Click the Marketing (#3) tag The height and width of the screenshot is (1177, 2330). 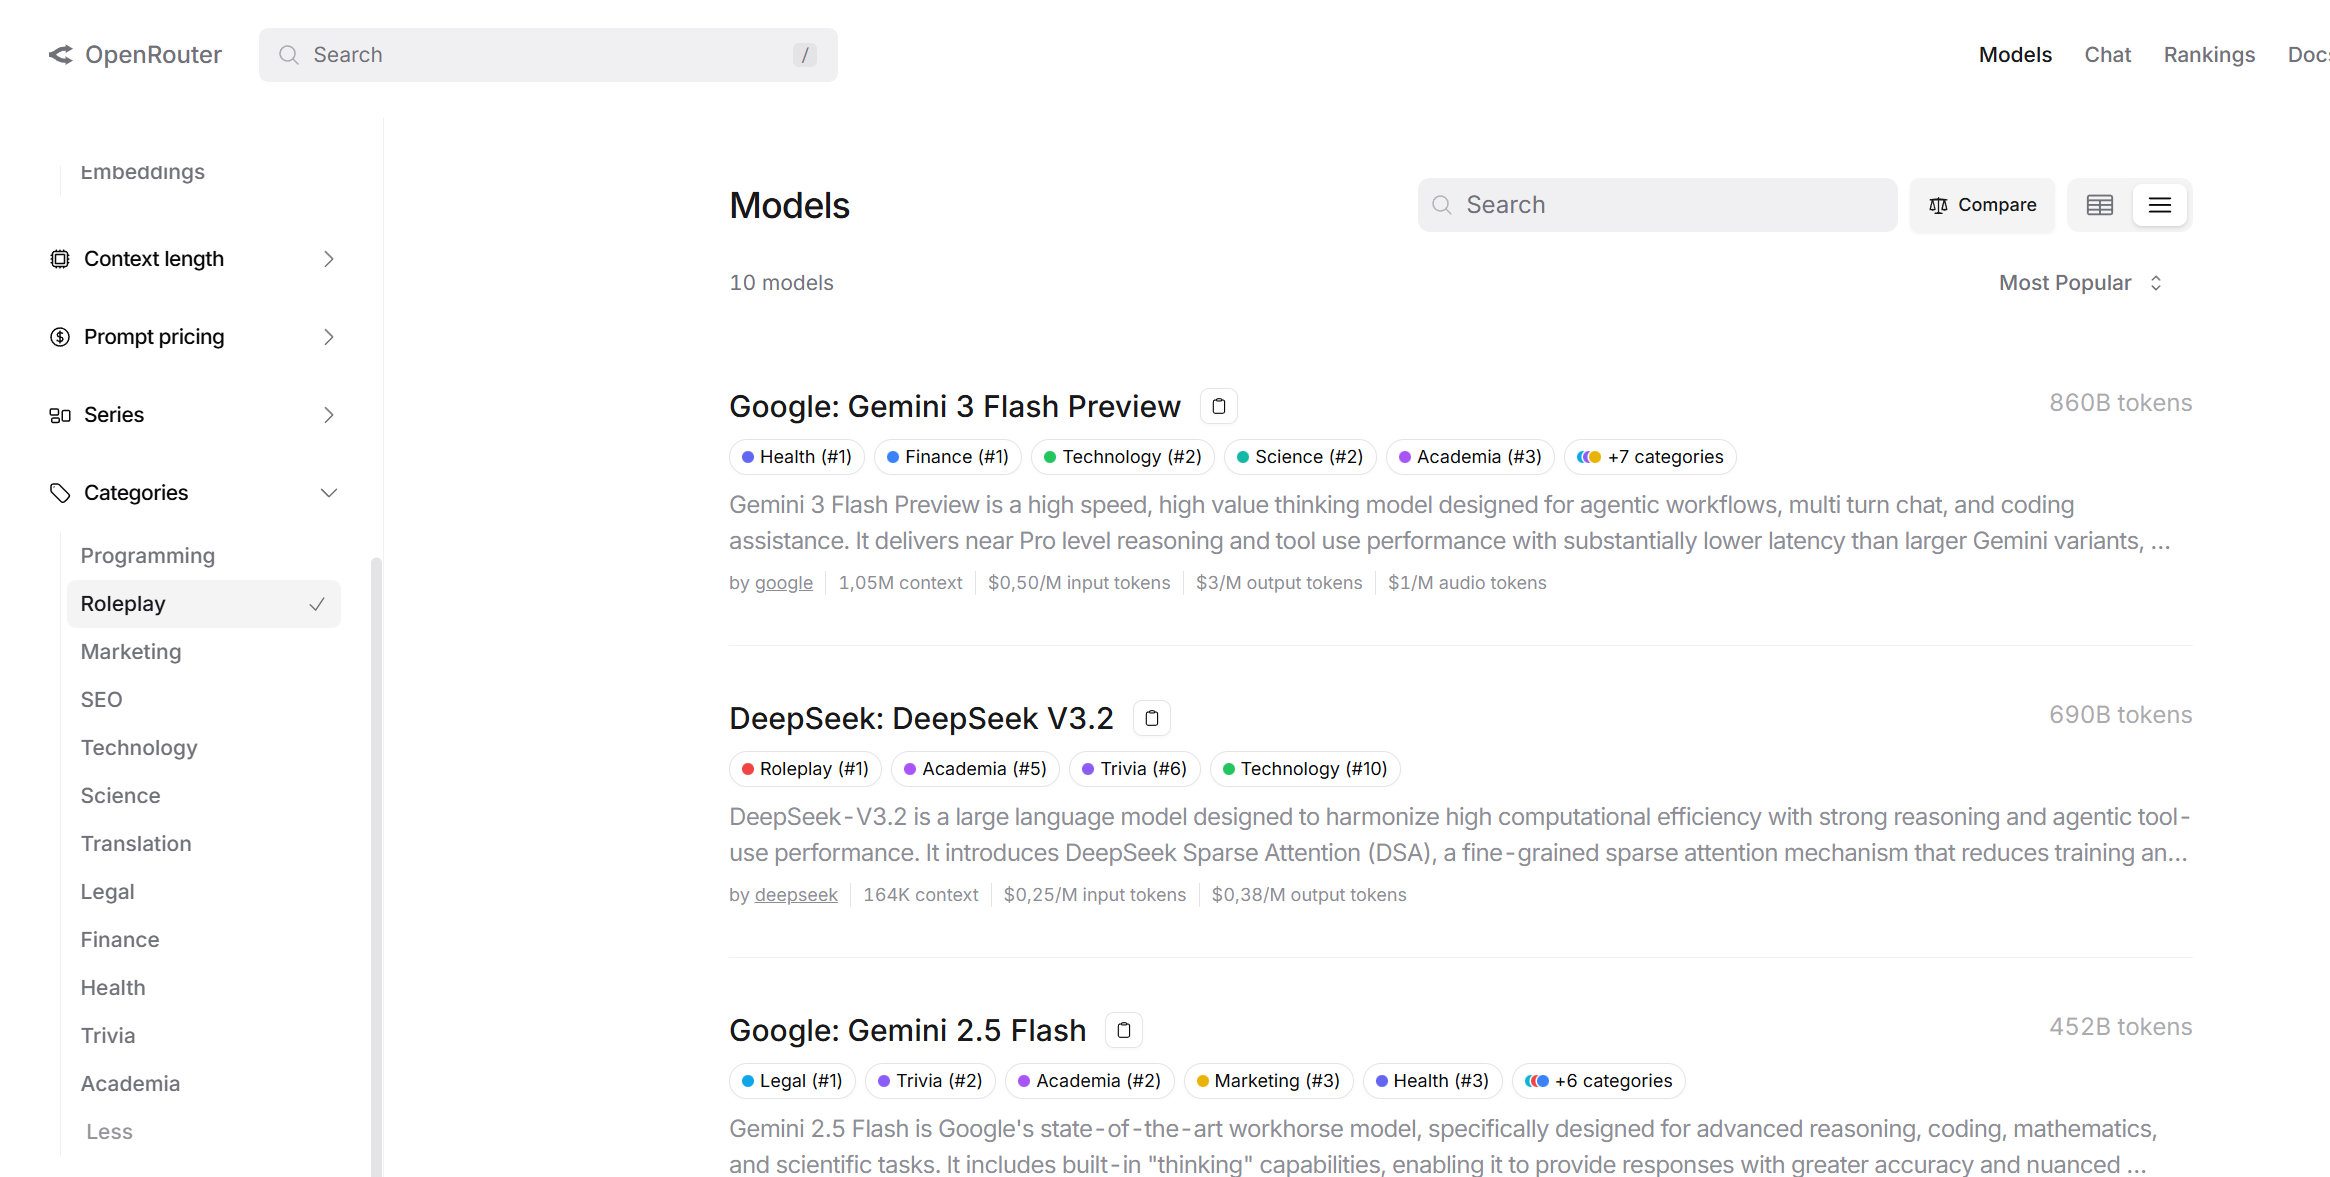(1268, 1081)
